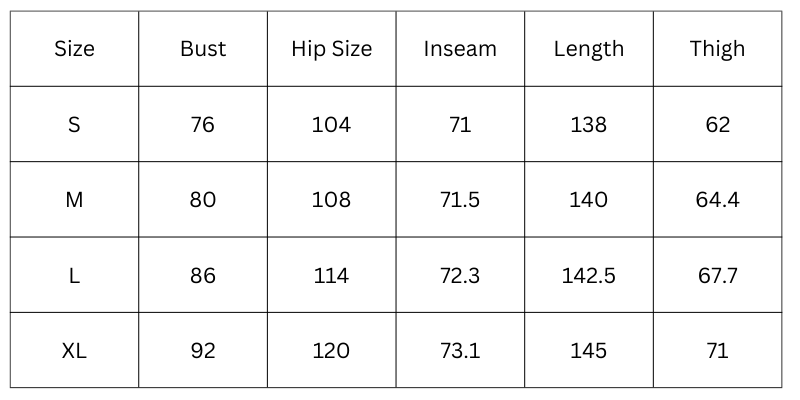
Task: Click the size M row label
Action: coord(74,200)
